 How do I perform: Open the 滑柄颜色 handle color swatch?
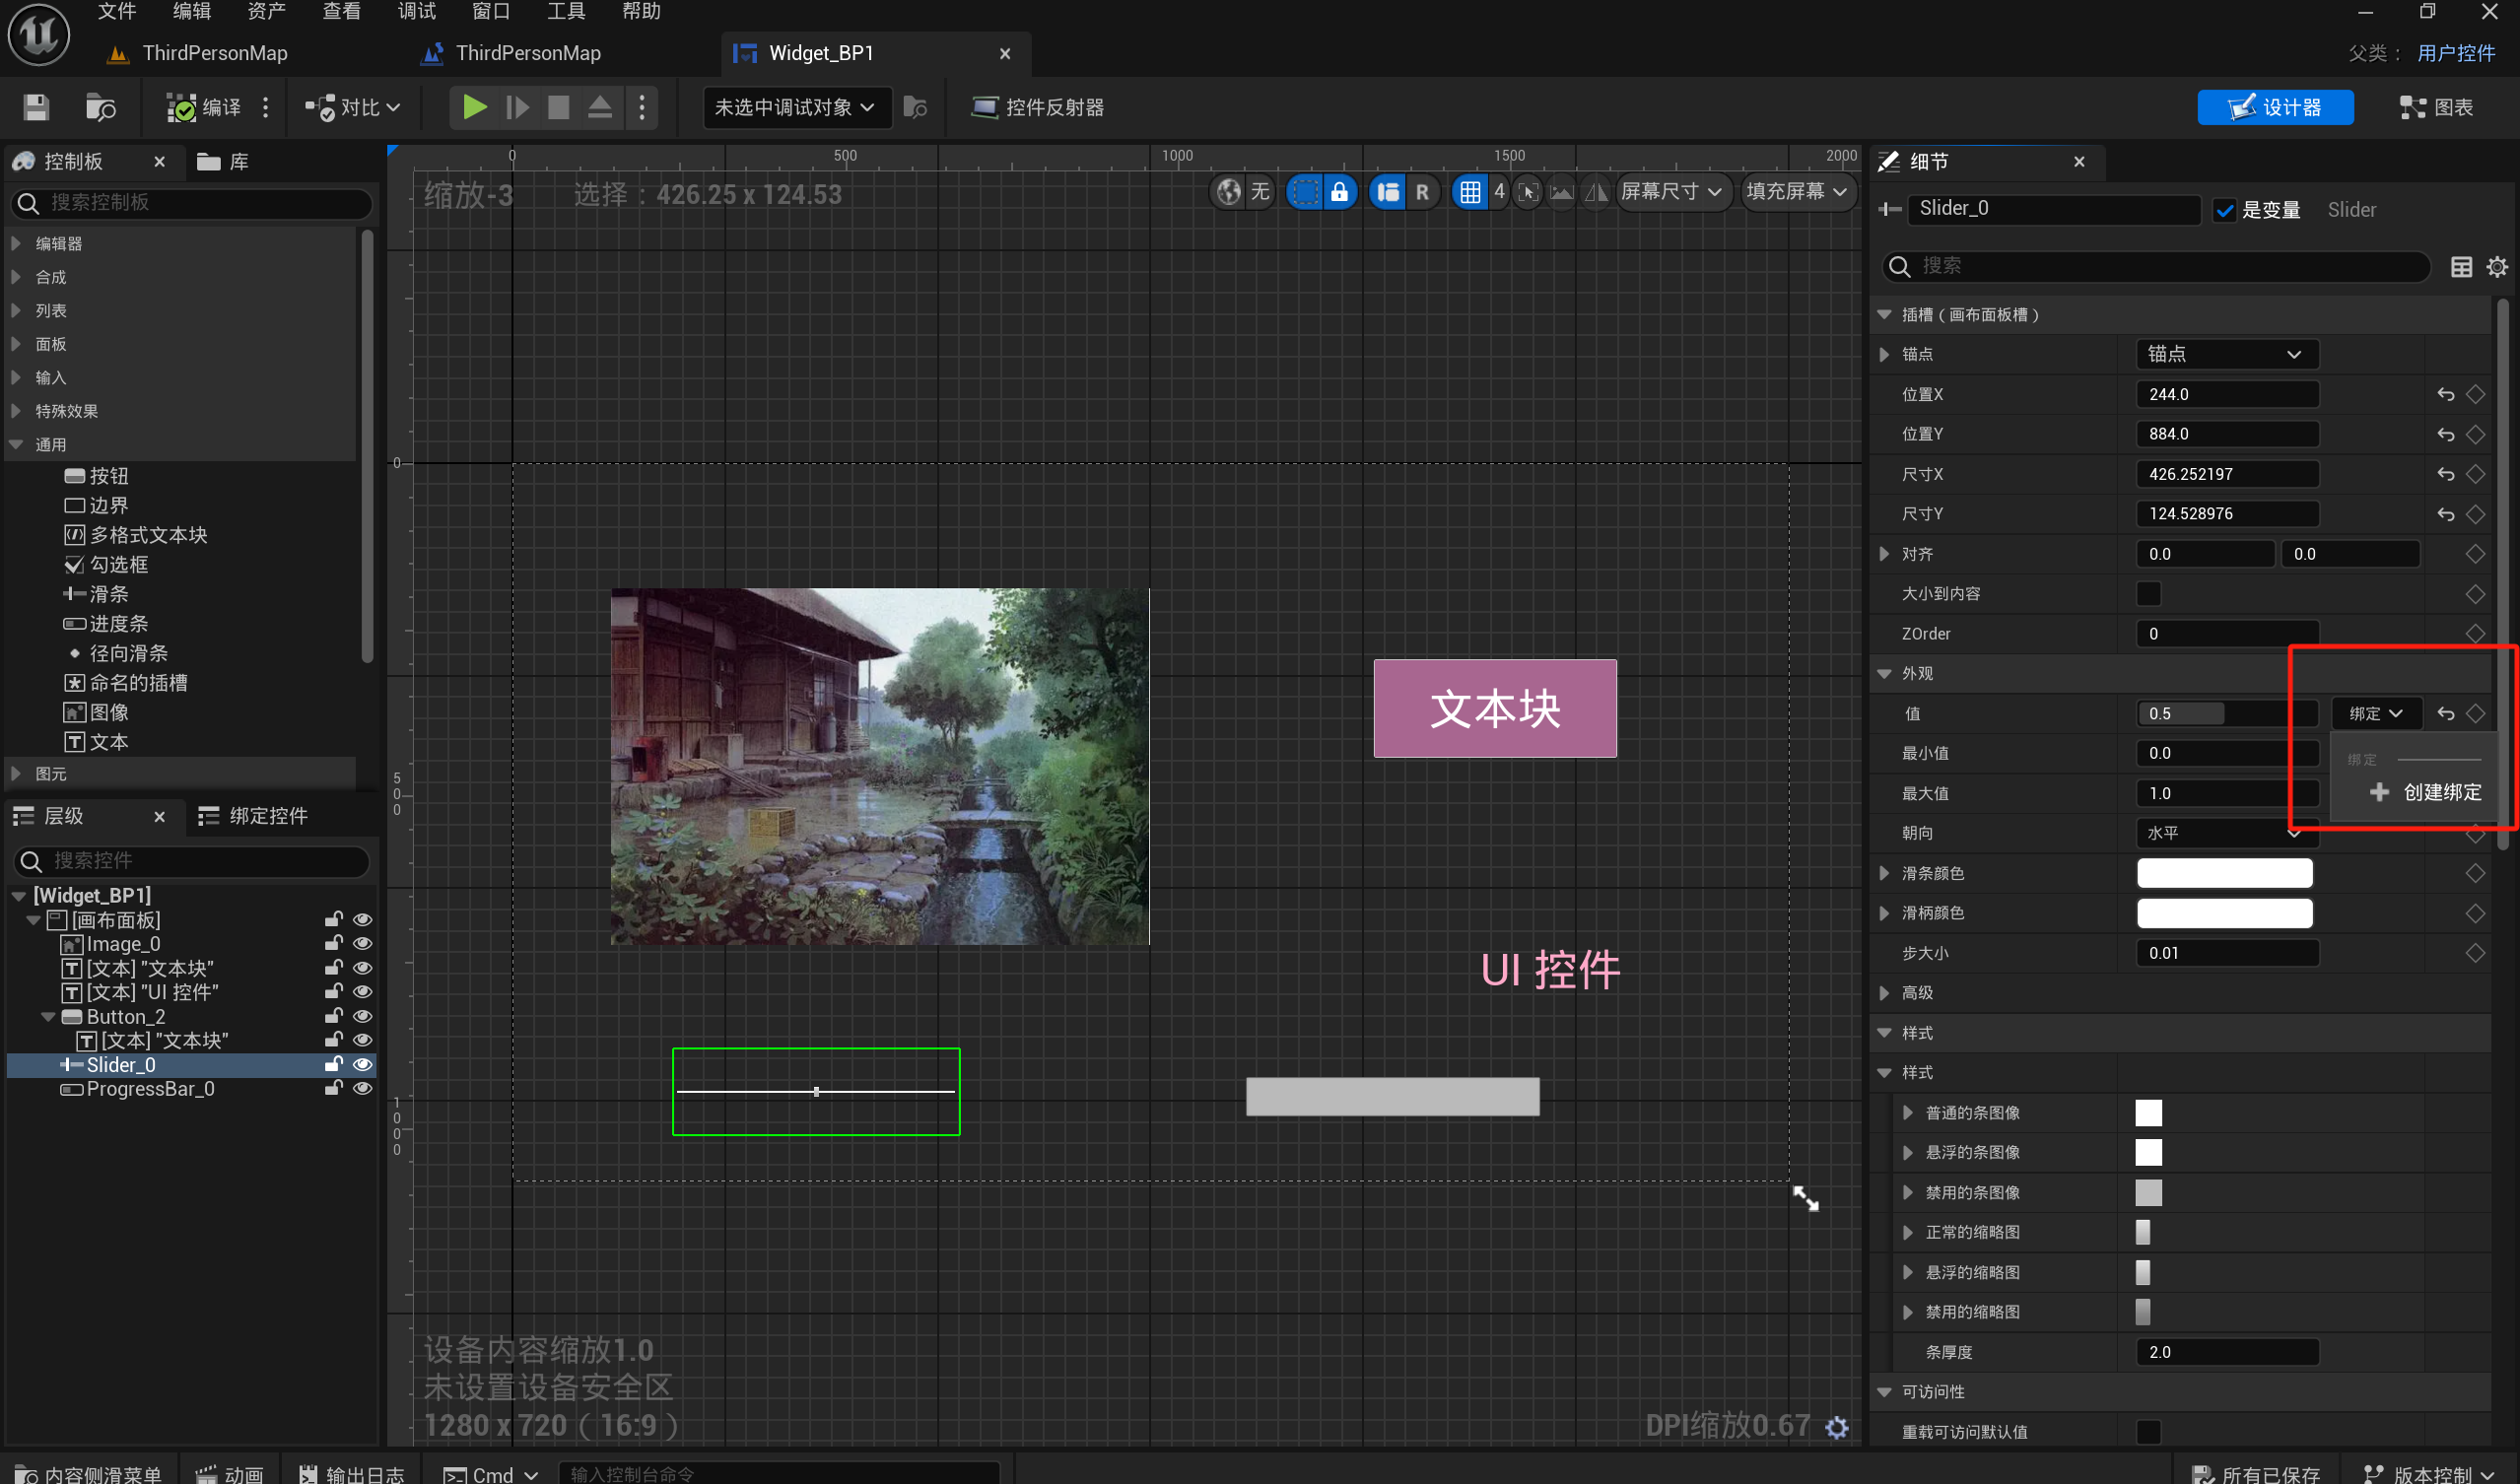pyautogui.click(x=2225, y=913)
